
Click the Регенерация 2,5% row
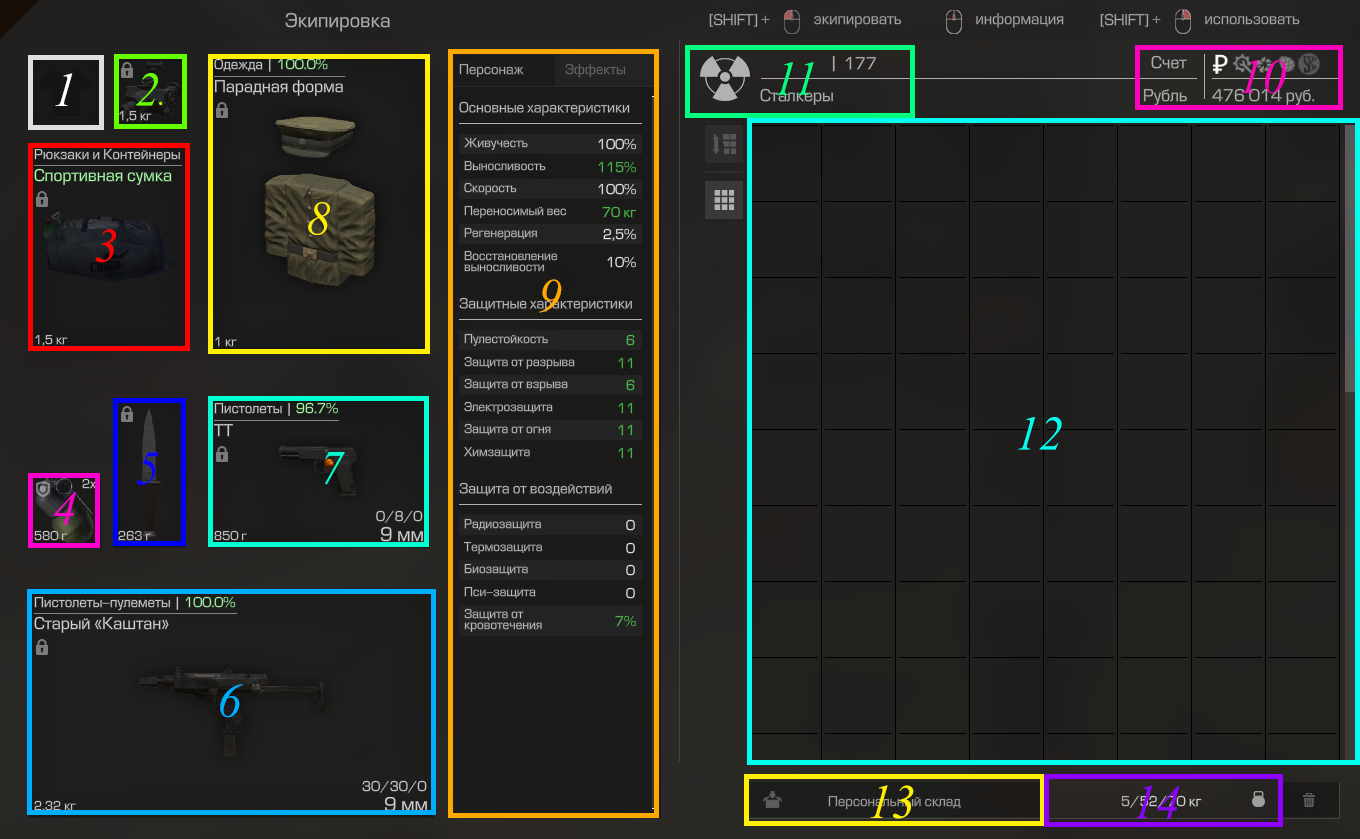pos(550,234)
